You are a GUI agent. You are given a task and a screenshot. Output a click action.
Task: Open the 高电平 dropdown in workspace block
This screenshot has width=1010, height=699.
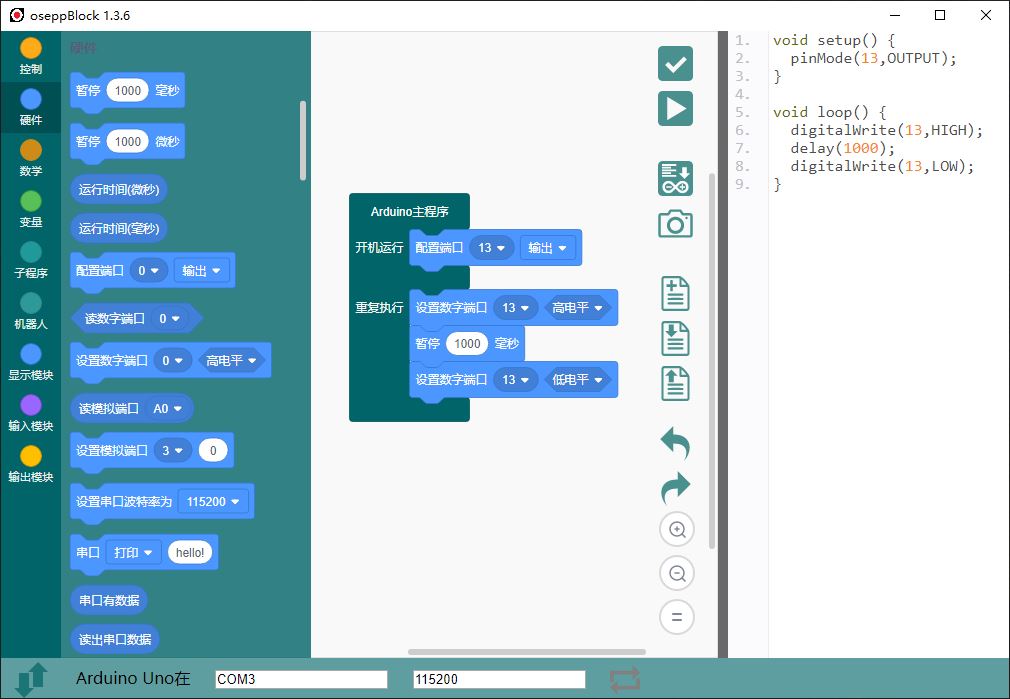point(578,308)
